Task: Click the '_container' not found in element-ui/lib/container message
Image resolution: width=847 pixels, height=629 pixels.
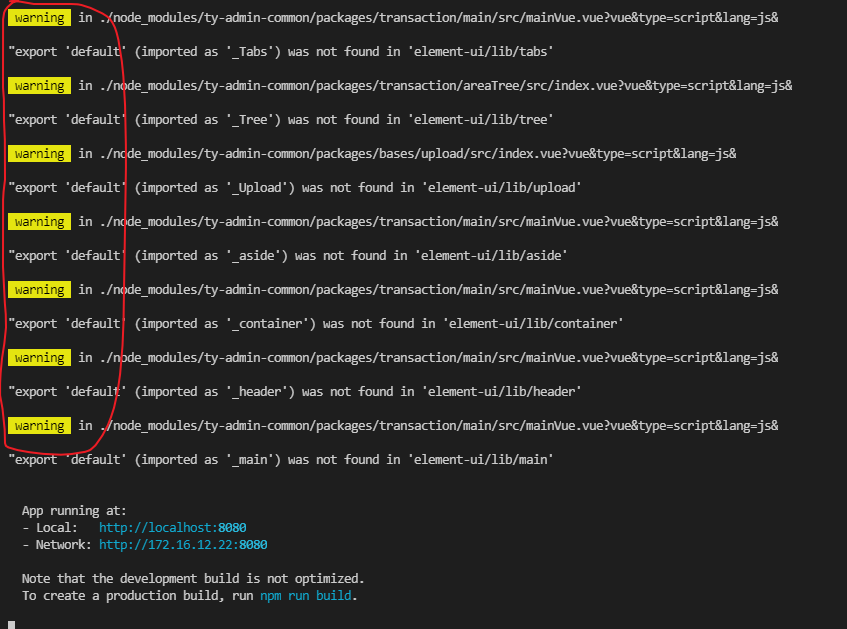Action: click(x=316, y=324)
